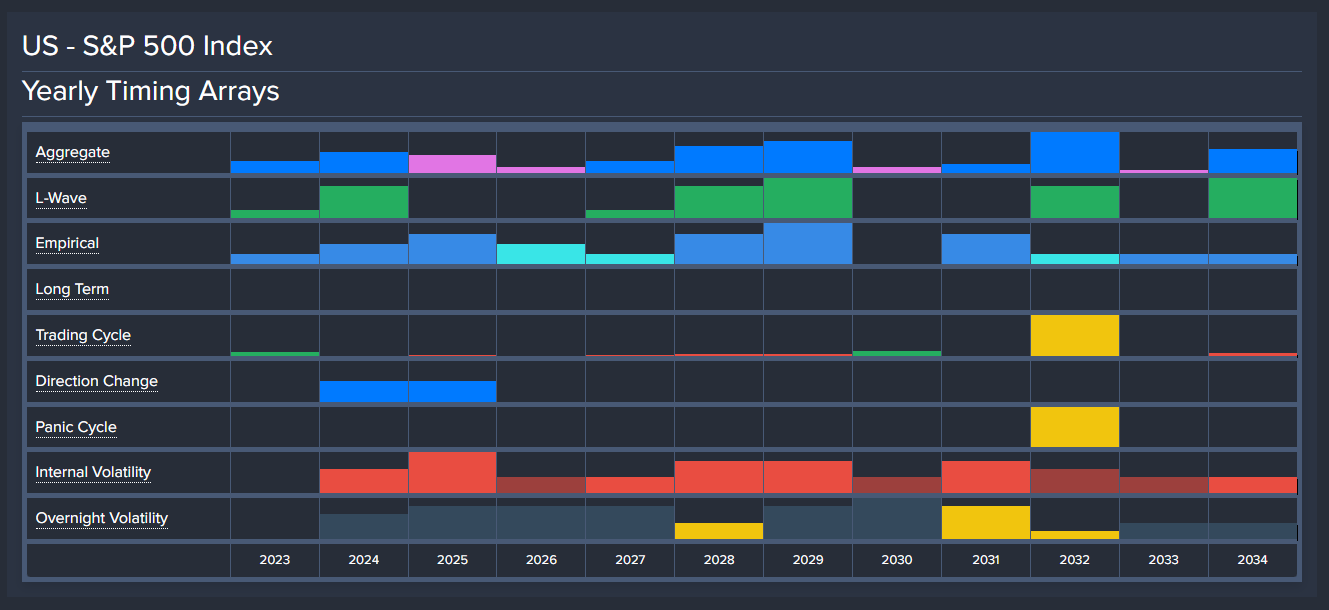
Task: Select the blue Empirical bar for 2031
Action: [x=986, y=249]
